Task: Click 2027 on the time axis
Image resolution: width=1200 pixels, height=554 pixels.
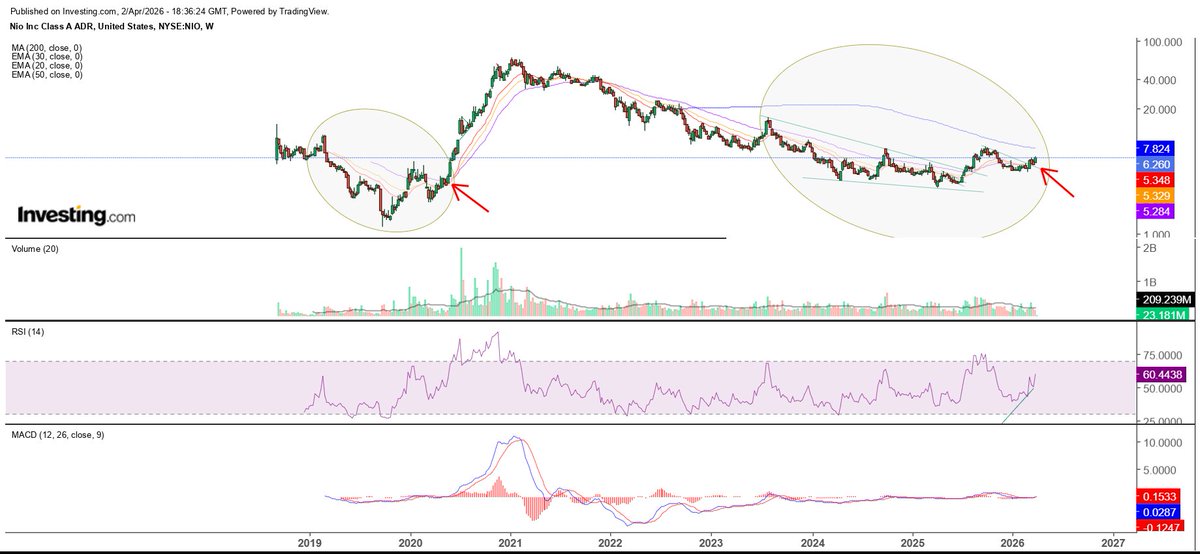Action: tap(1113, 542)
